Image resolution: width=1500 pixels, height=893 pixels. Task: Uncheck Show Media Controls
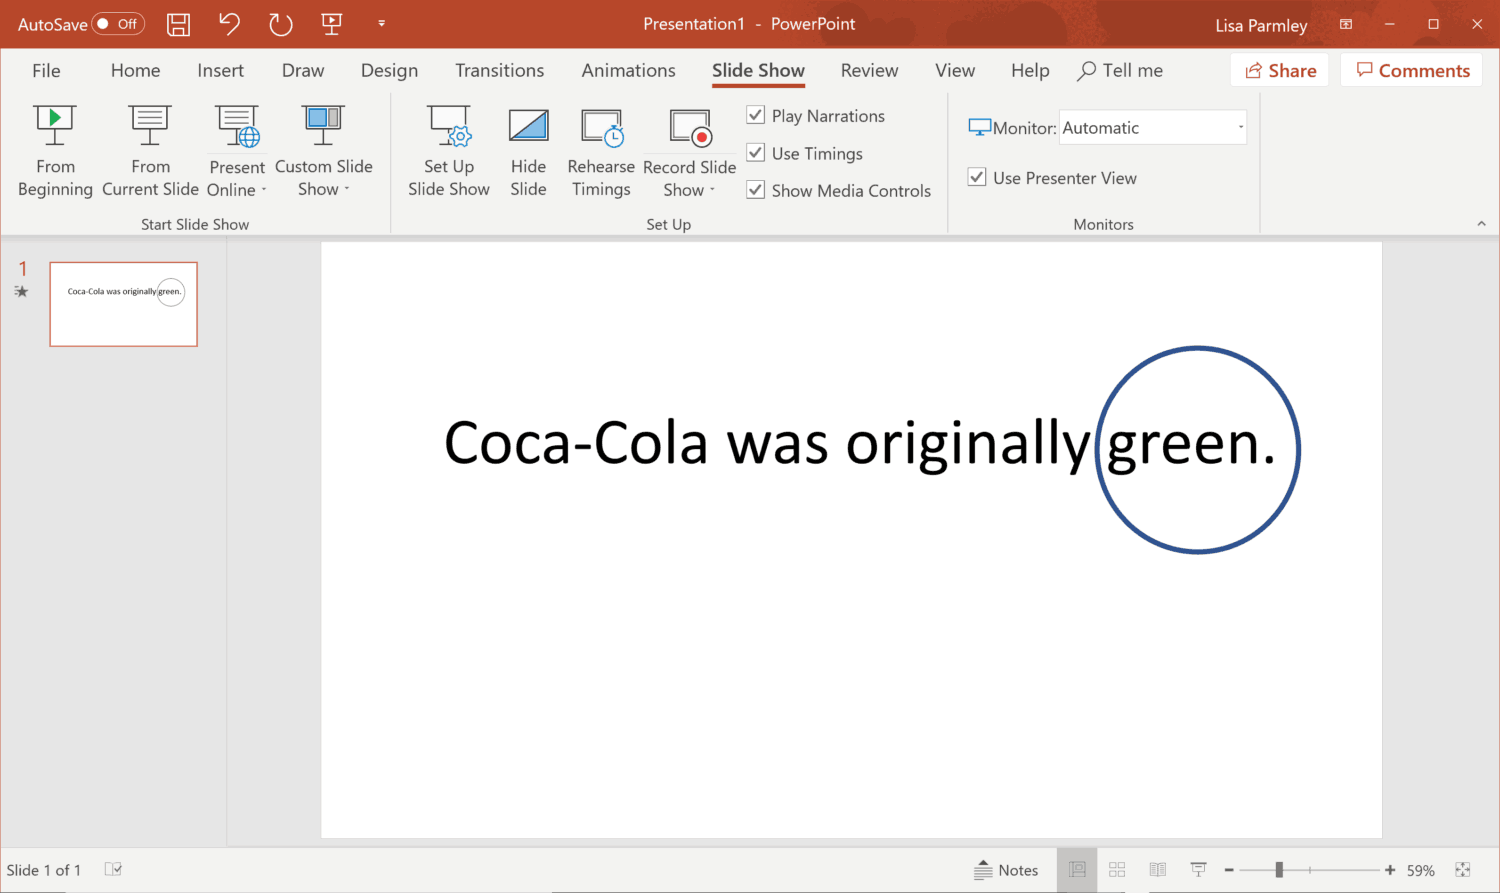(756, 190)
